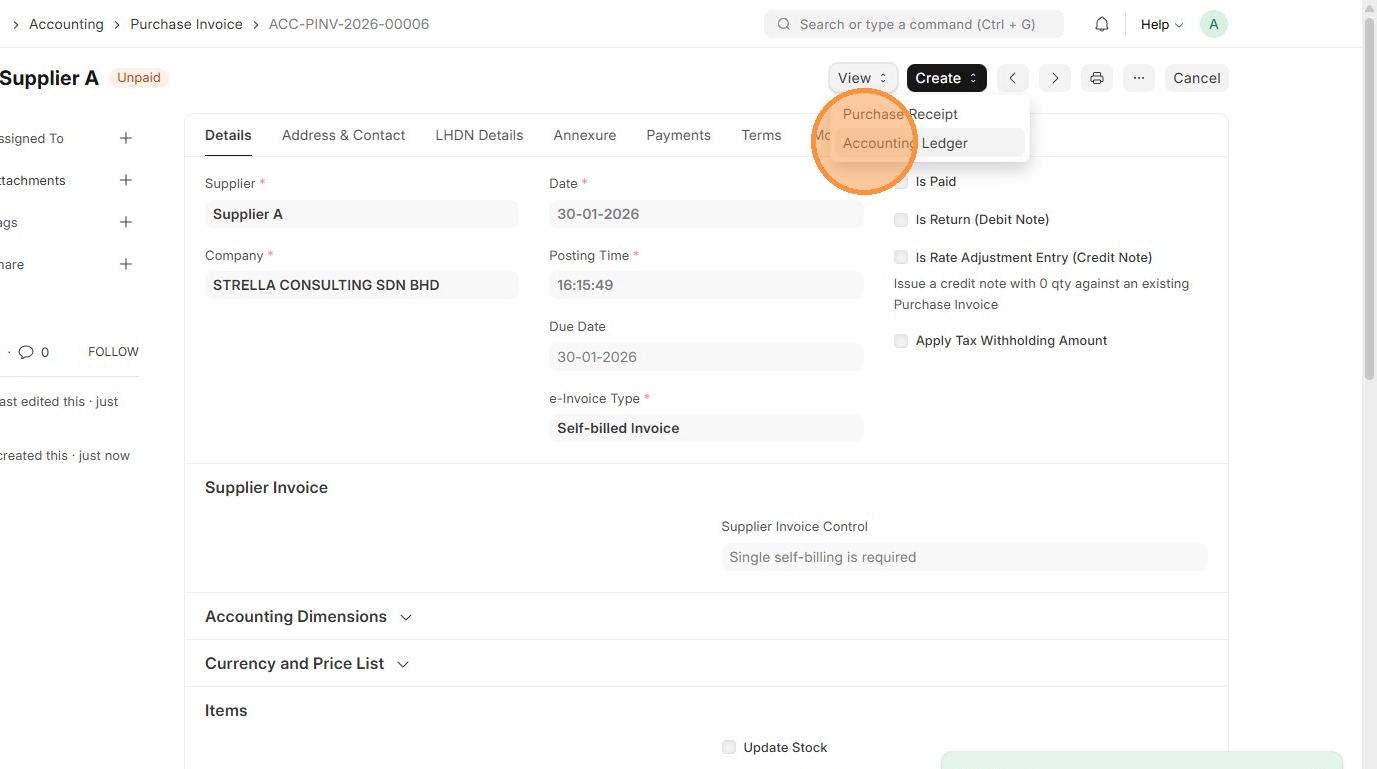Viewport: 1377px width, 769px height.
Task: Click the comments speech bubble icon
Action: click(x=26, y=352)
